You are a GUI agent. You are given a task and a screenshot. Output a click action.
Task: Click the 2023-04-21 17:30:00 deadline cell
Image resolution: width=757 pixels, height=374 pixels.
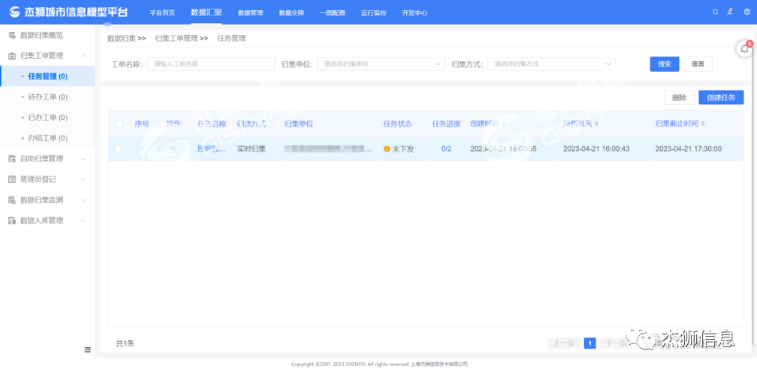(x=688, y=149)
